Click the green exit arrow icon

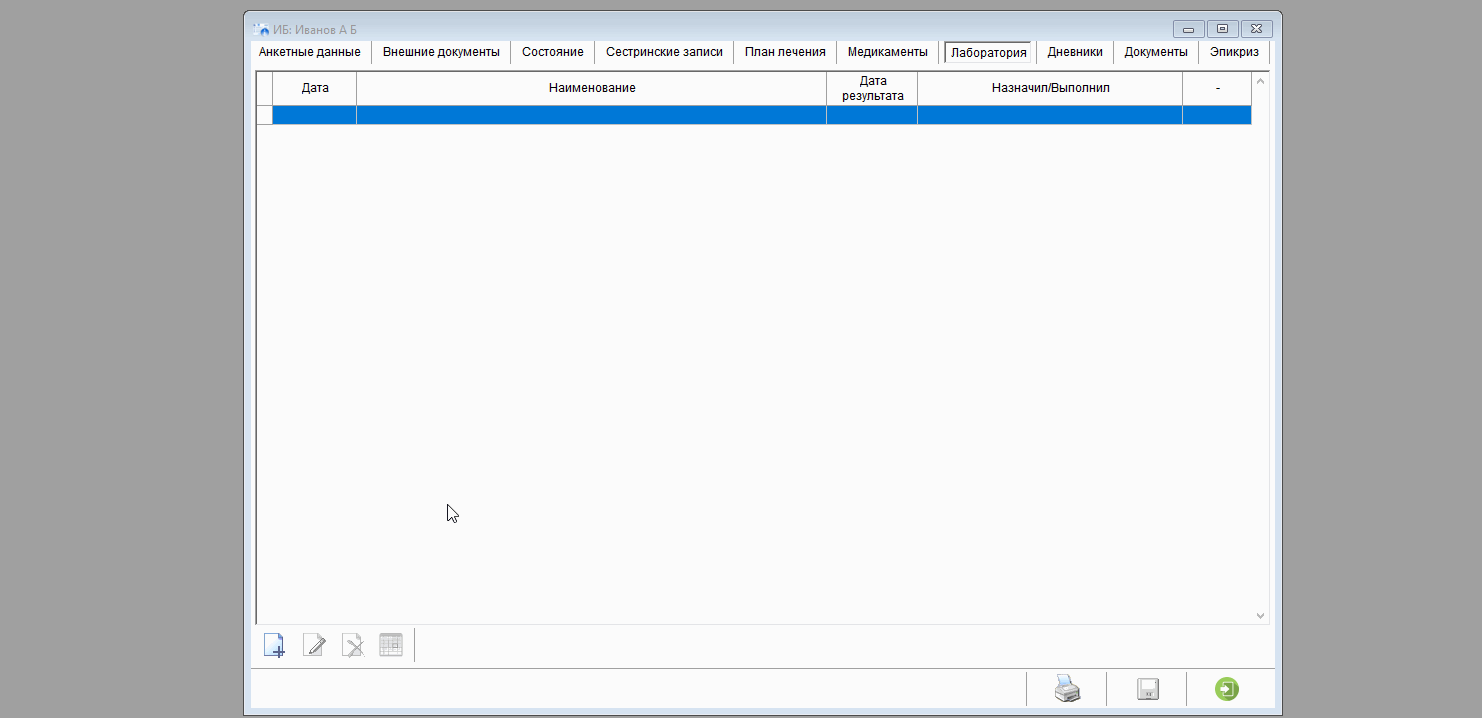point(1226,689)
